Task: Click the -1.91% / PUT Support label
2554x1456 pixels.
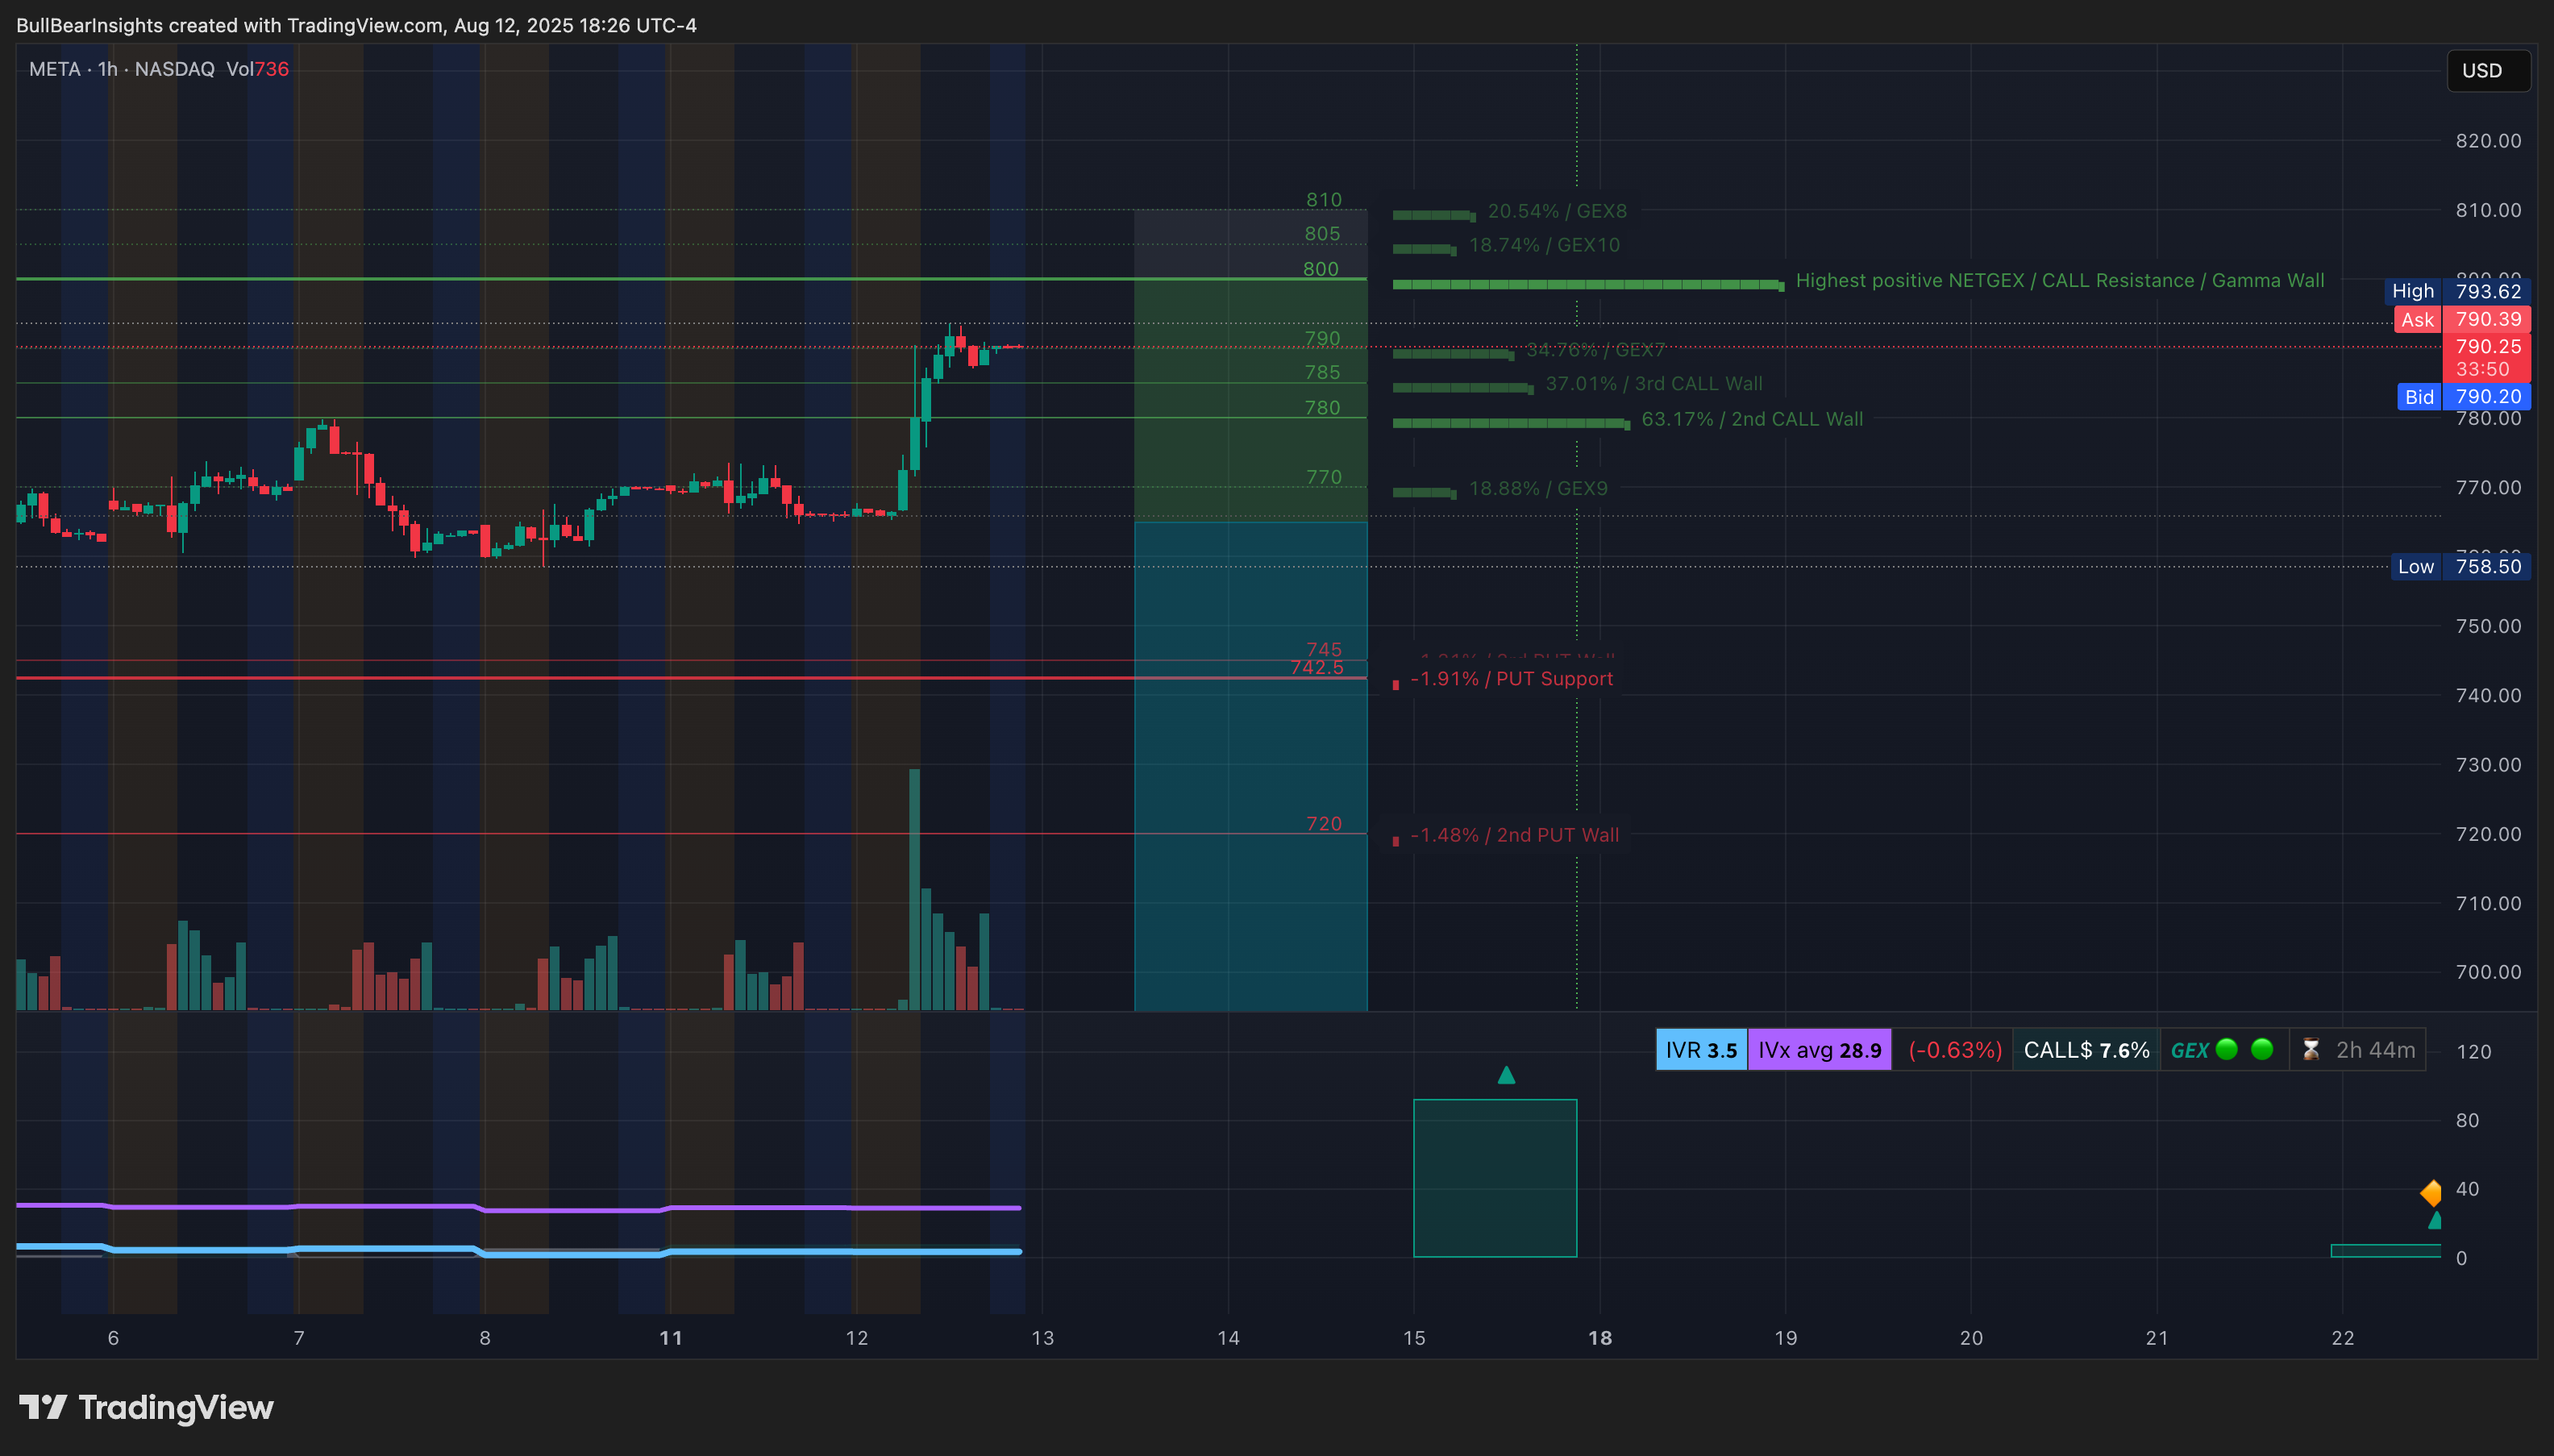Action: [x=1511, y=679]
